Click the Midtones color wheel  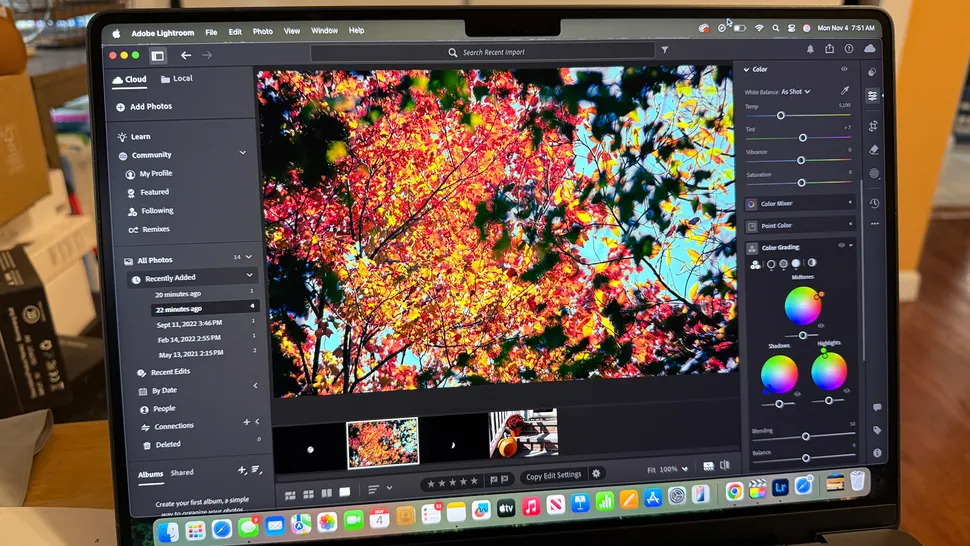point(802,306)
